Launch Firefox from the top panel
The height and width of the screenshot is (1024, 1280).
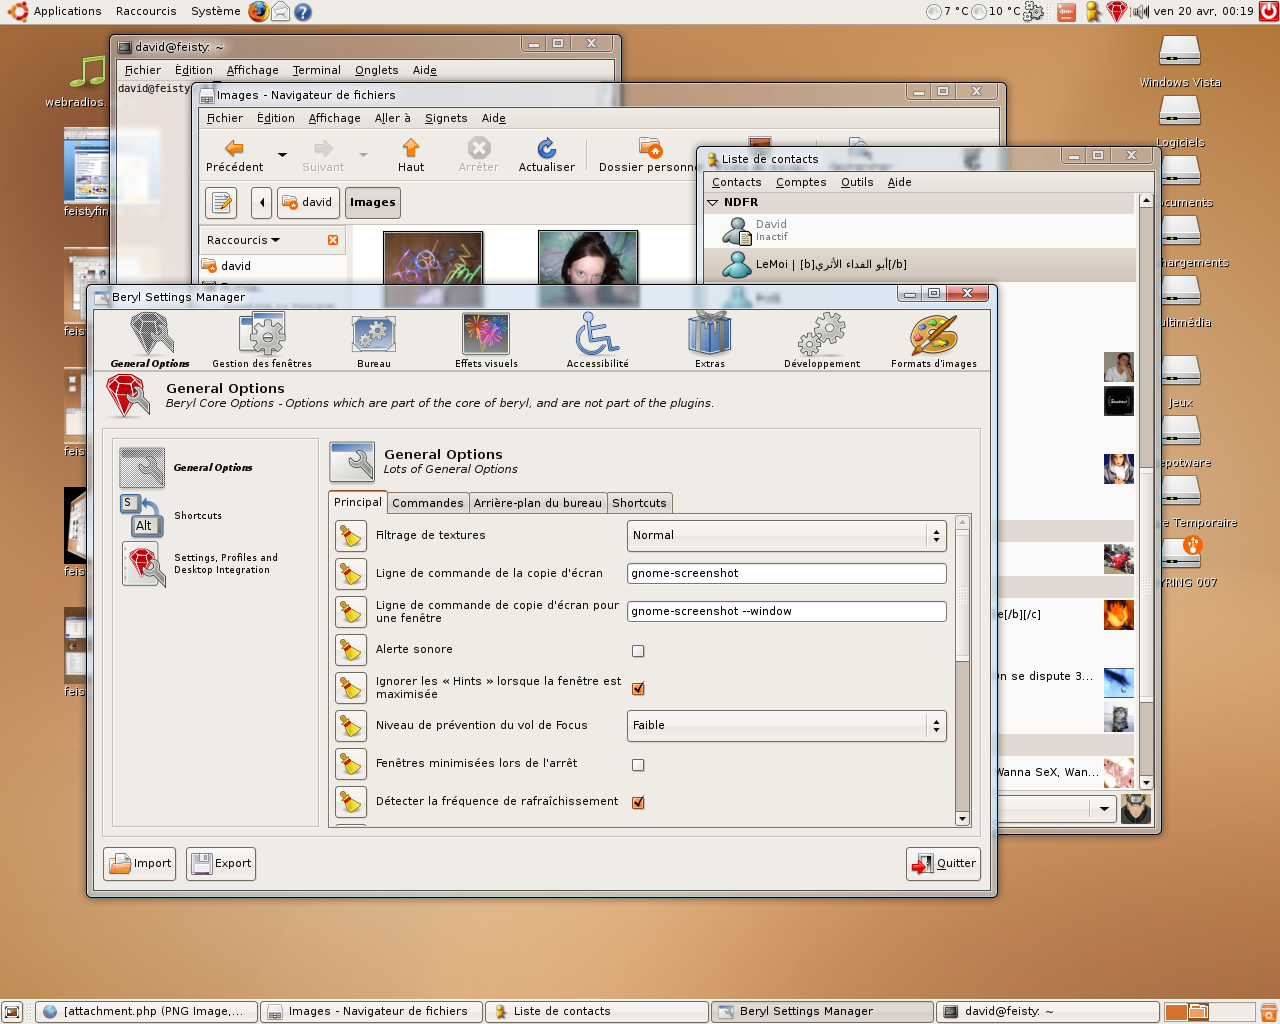259,11
